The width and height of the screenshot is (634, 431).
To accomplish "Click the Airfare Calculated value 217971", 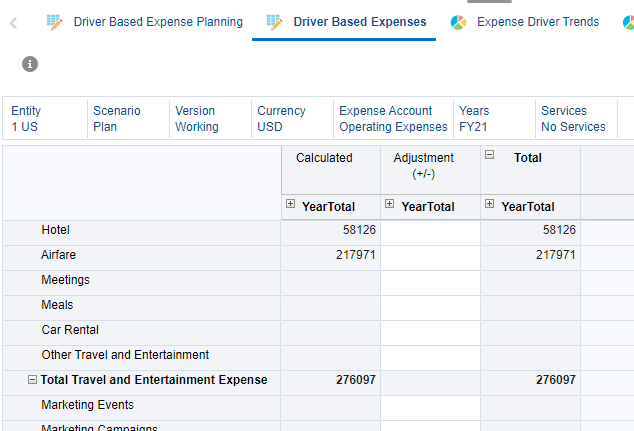I will 355,255.
